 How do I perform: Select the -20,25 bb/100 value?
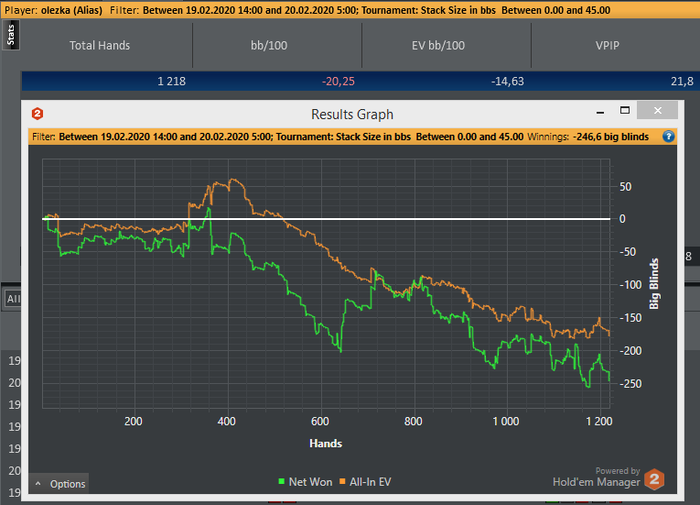point(338,81)
